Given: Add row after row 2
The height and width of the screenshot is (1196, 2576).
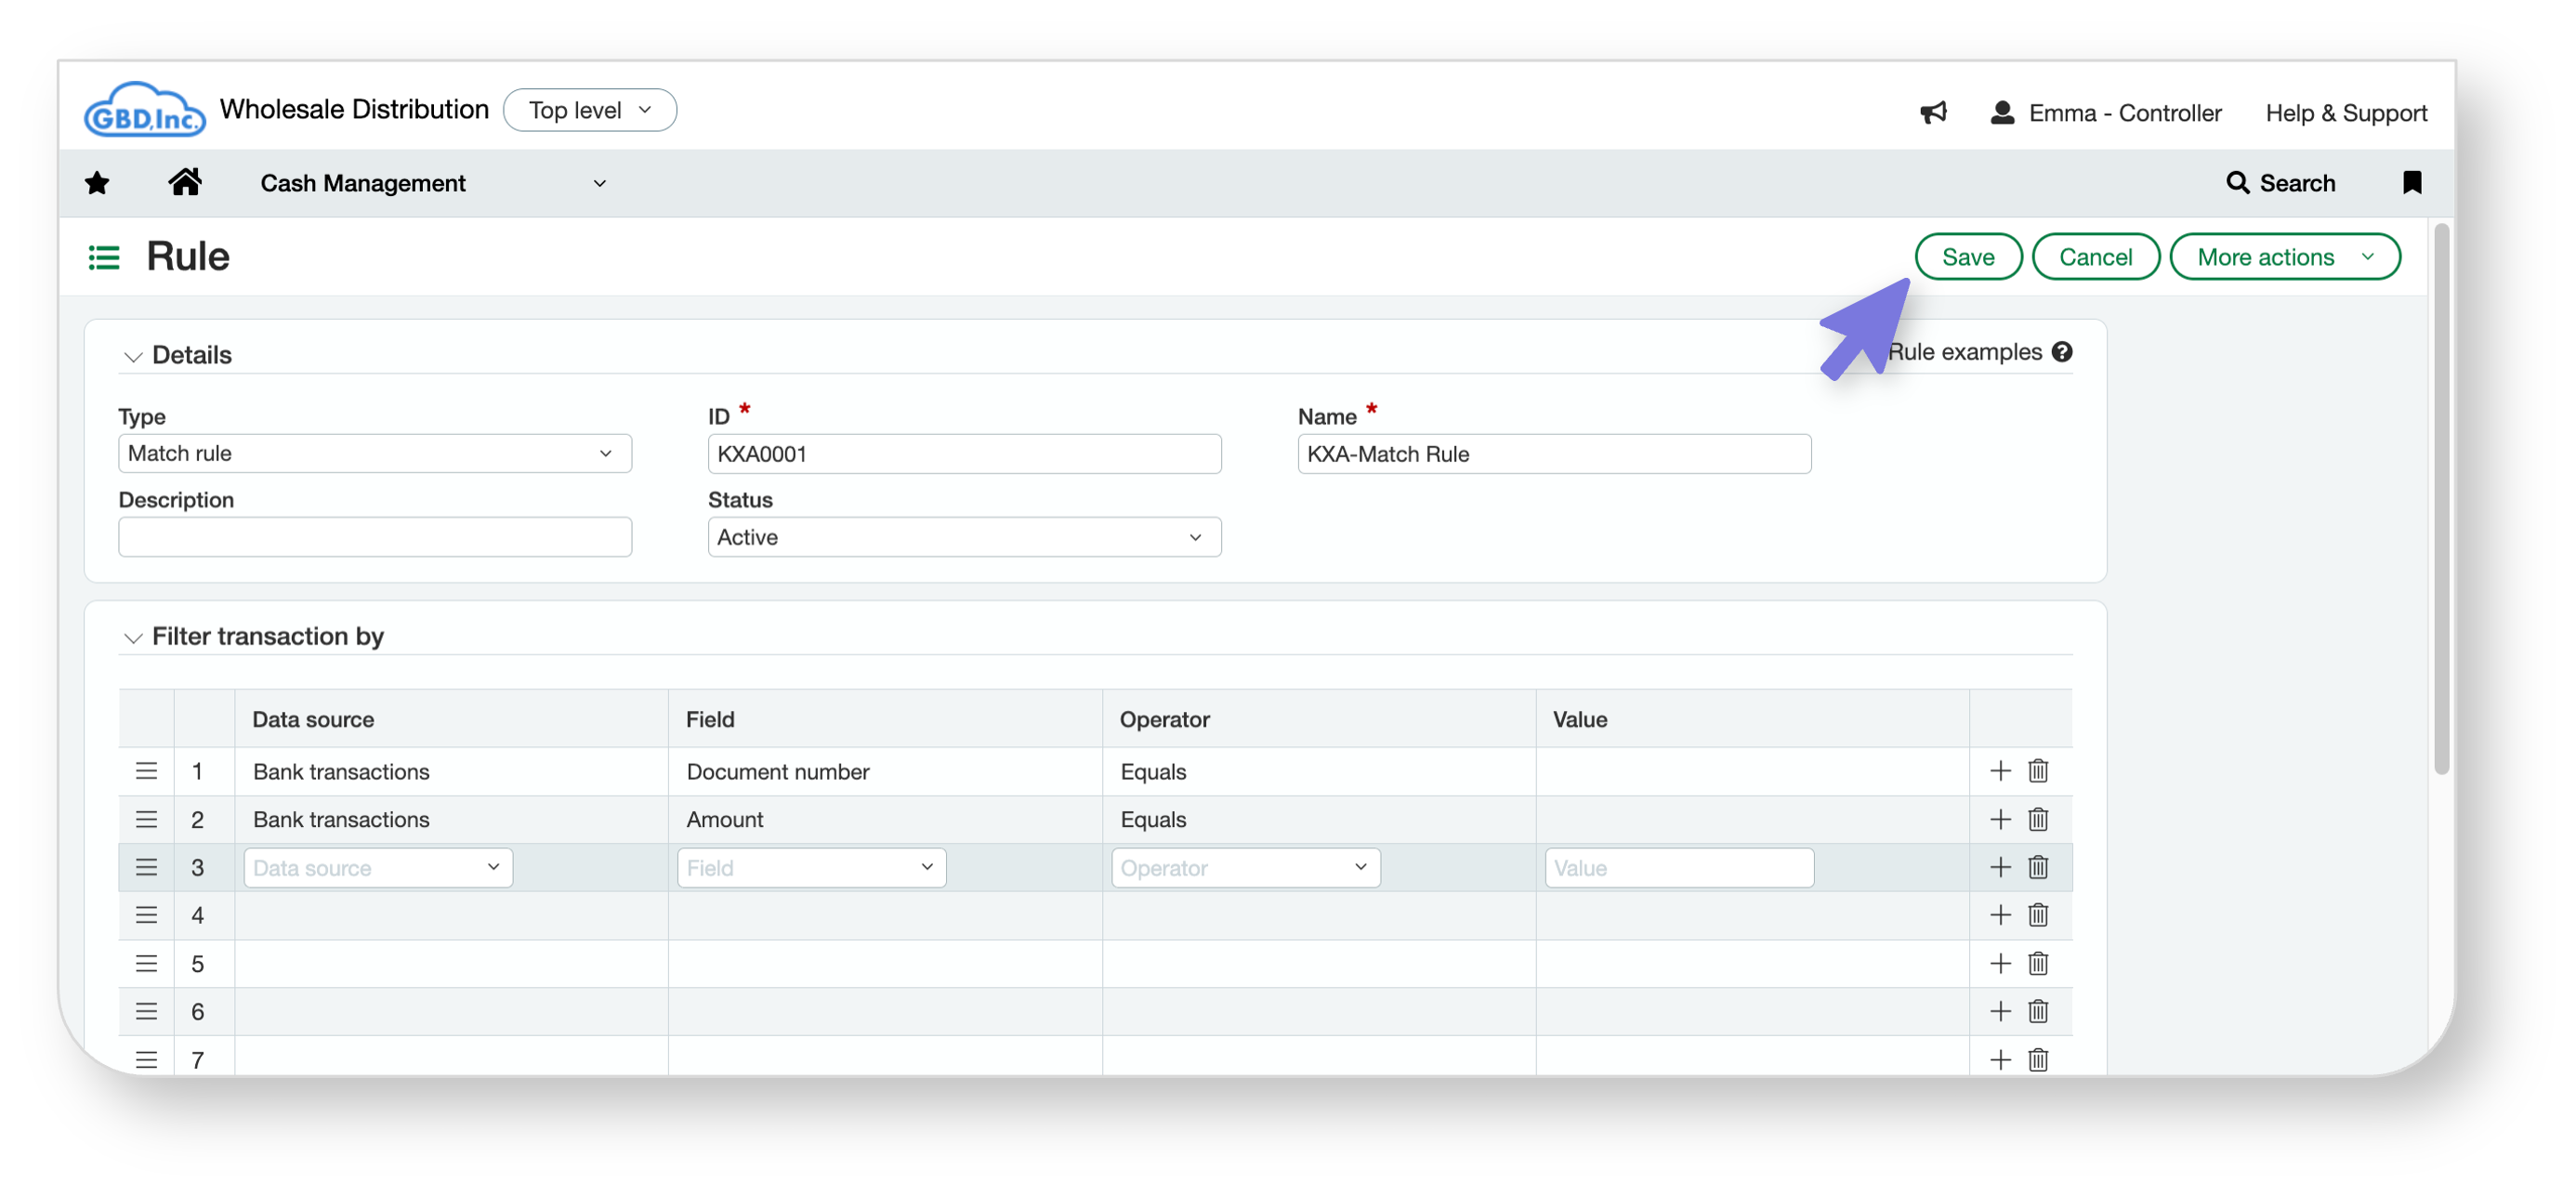Looking at the screenshot, I should [x=1999, y=819].
